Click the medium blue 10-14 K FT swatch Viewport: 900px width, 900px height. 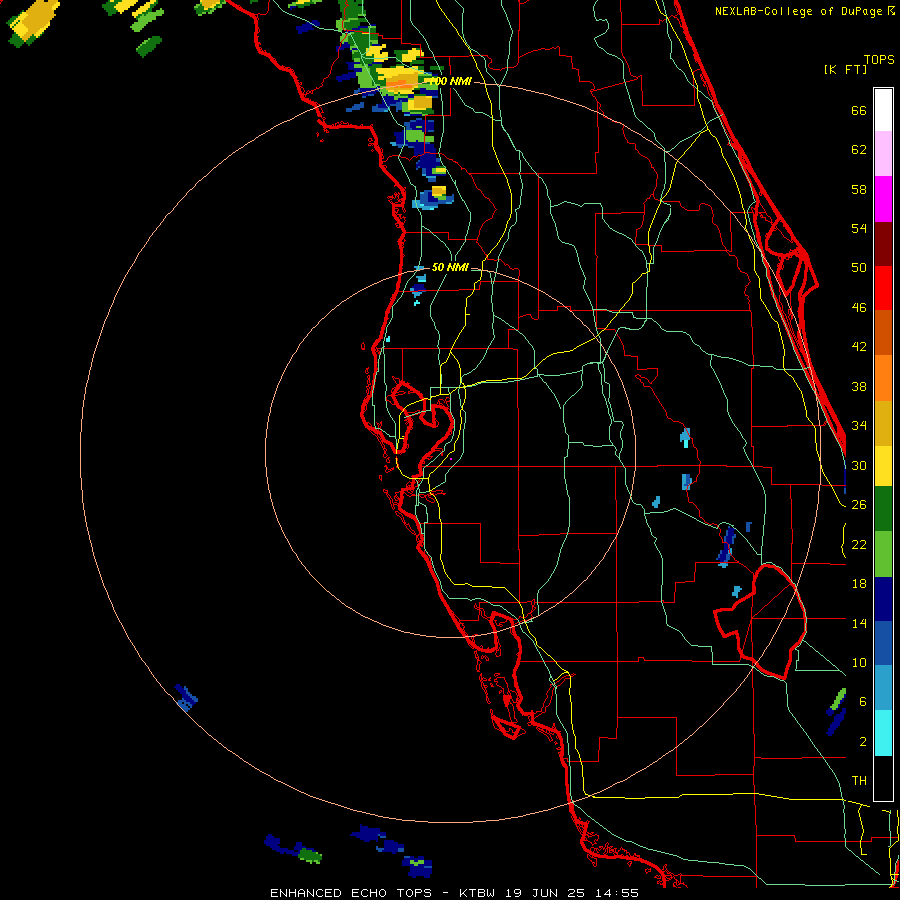click(x=883, y=643)
